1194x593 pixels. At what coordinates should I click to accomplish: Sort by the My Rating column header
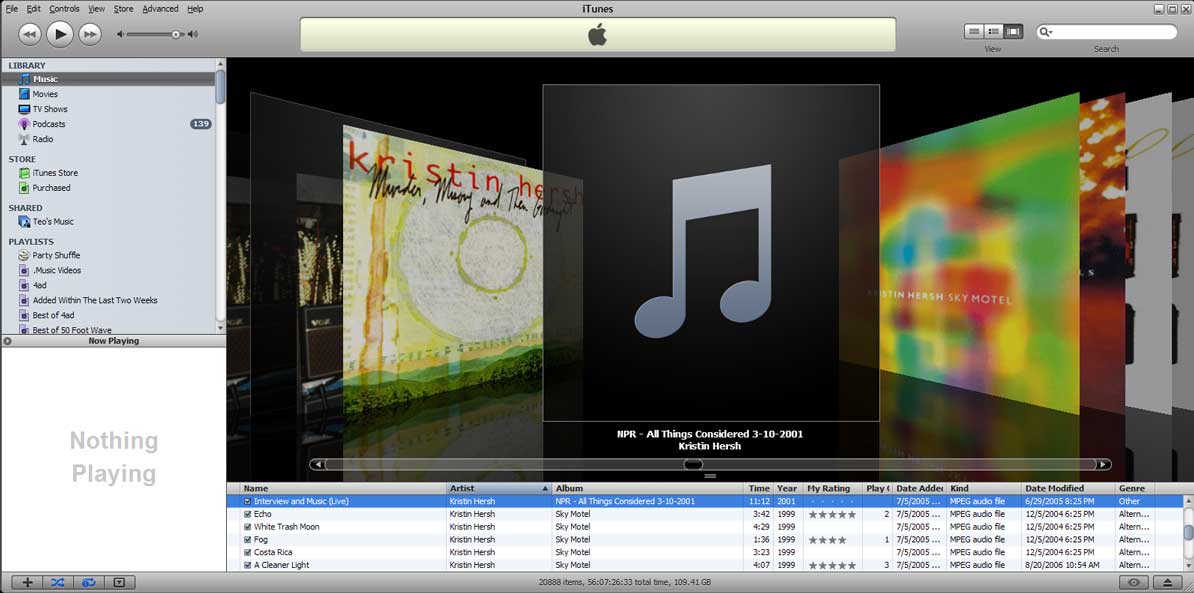point(834,488)
